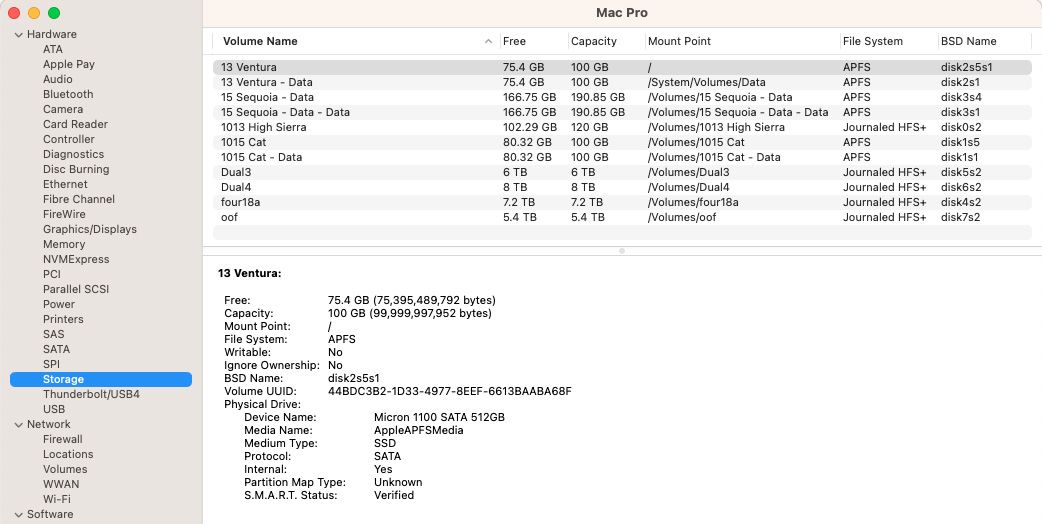Select ATA in the sidebar

click(x=52, y=49)
